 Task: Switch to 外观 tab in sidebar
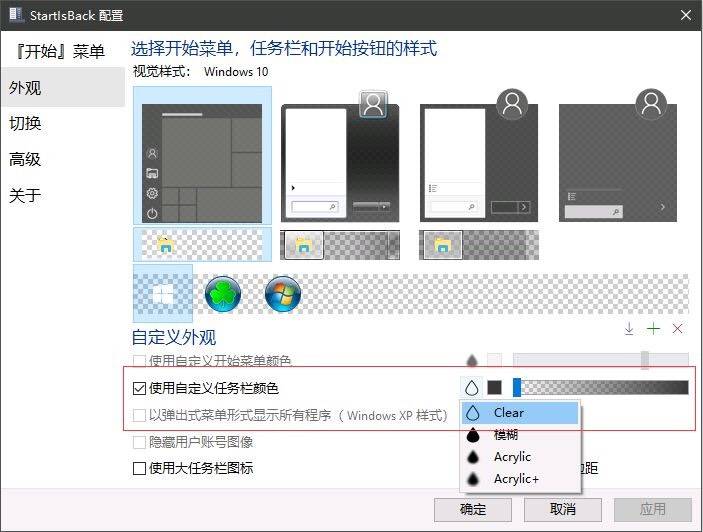63,87
